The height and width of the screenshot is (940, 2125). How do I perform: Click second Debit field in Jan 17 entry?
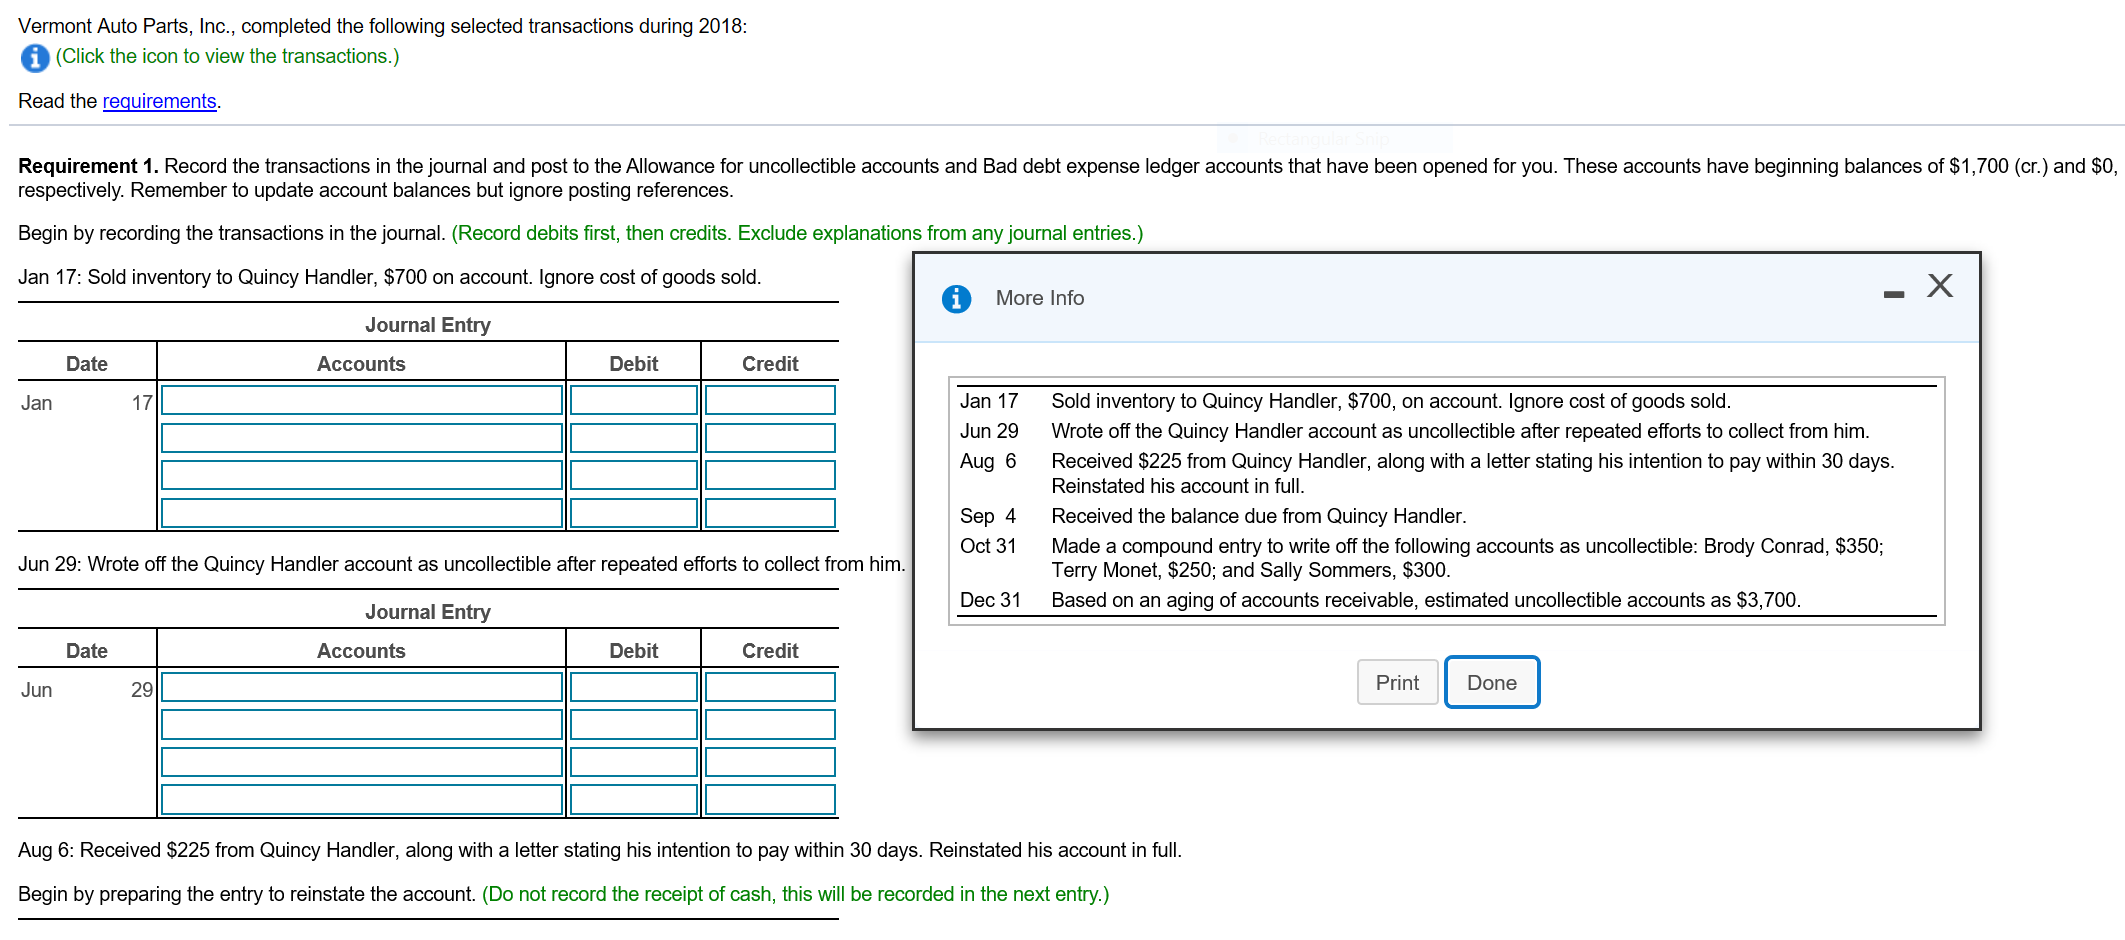pyautogui.click(x=634, y=438)
